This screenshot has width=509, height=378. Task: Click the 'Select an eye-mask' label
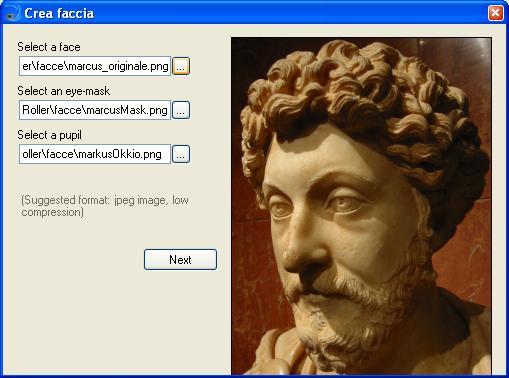click(x=63, y=91)
